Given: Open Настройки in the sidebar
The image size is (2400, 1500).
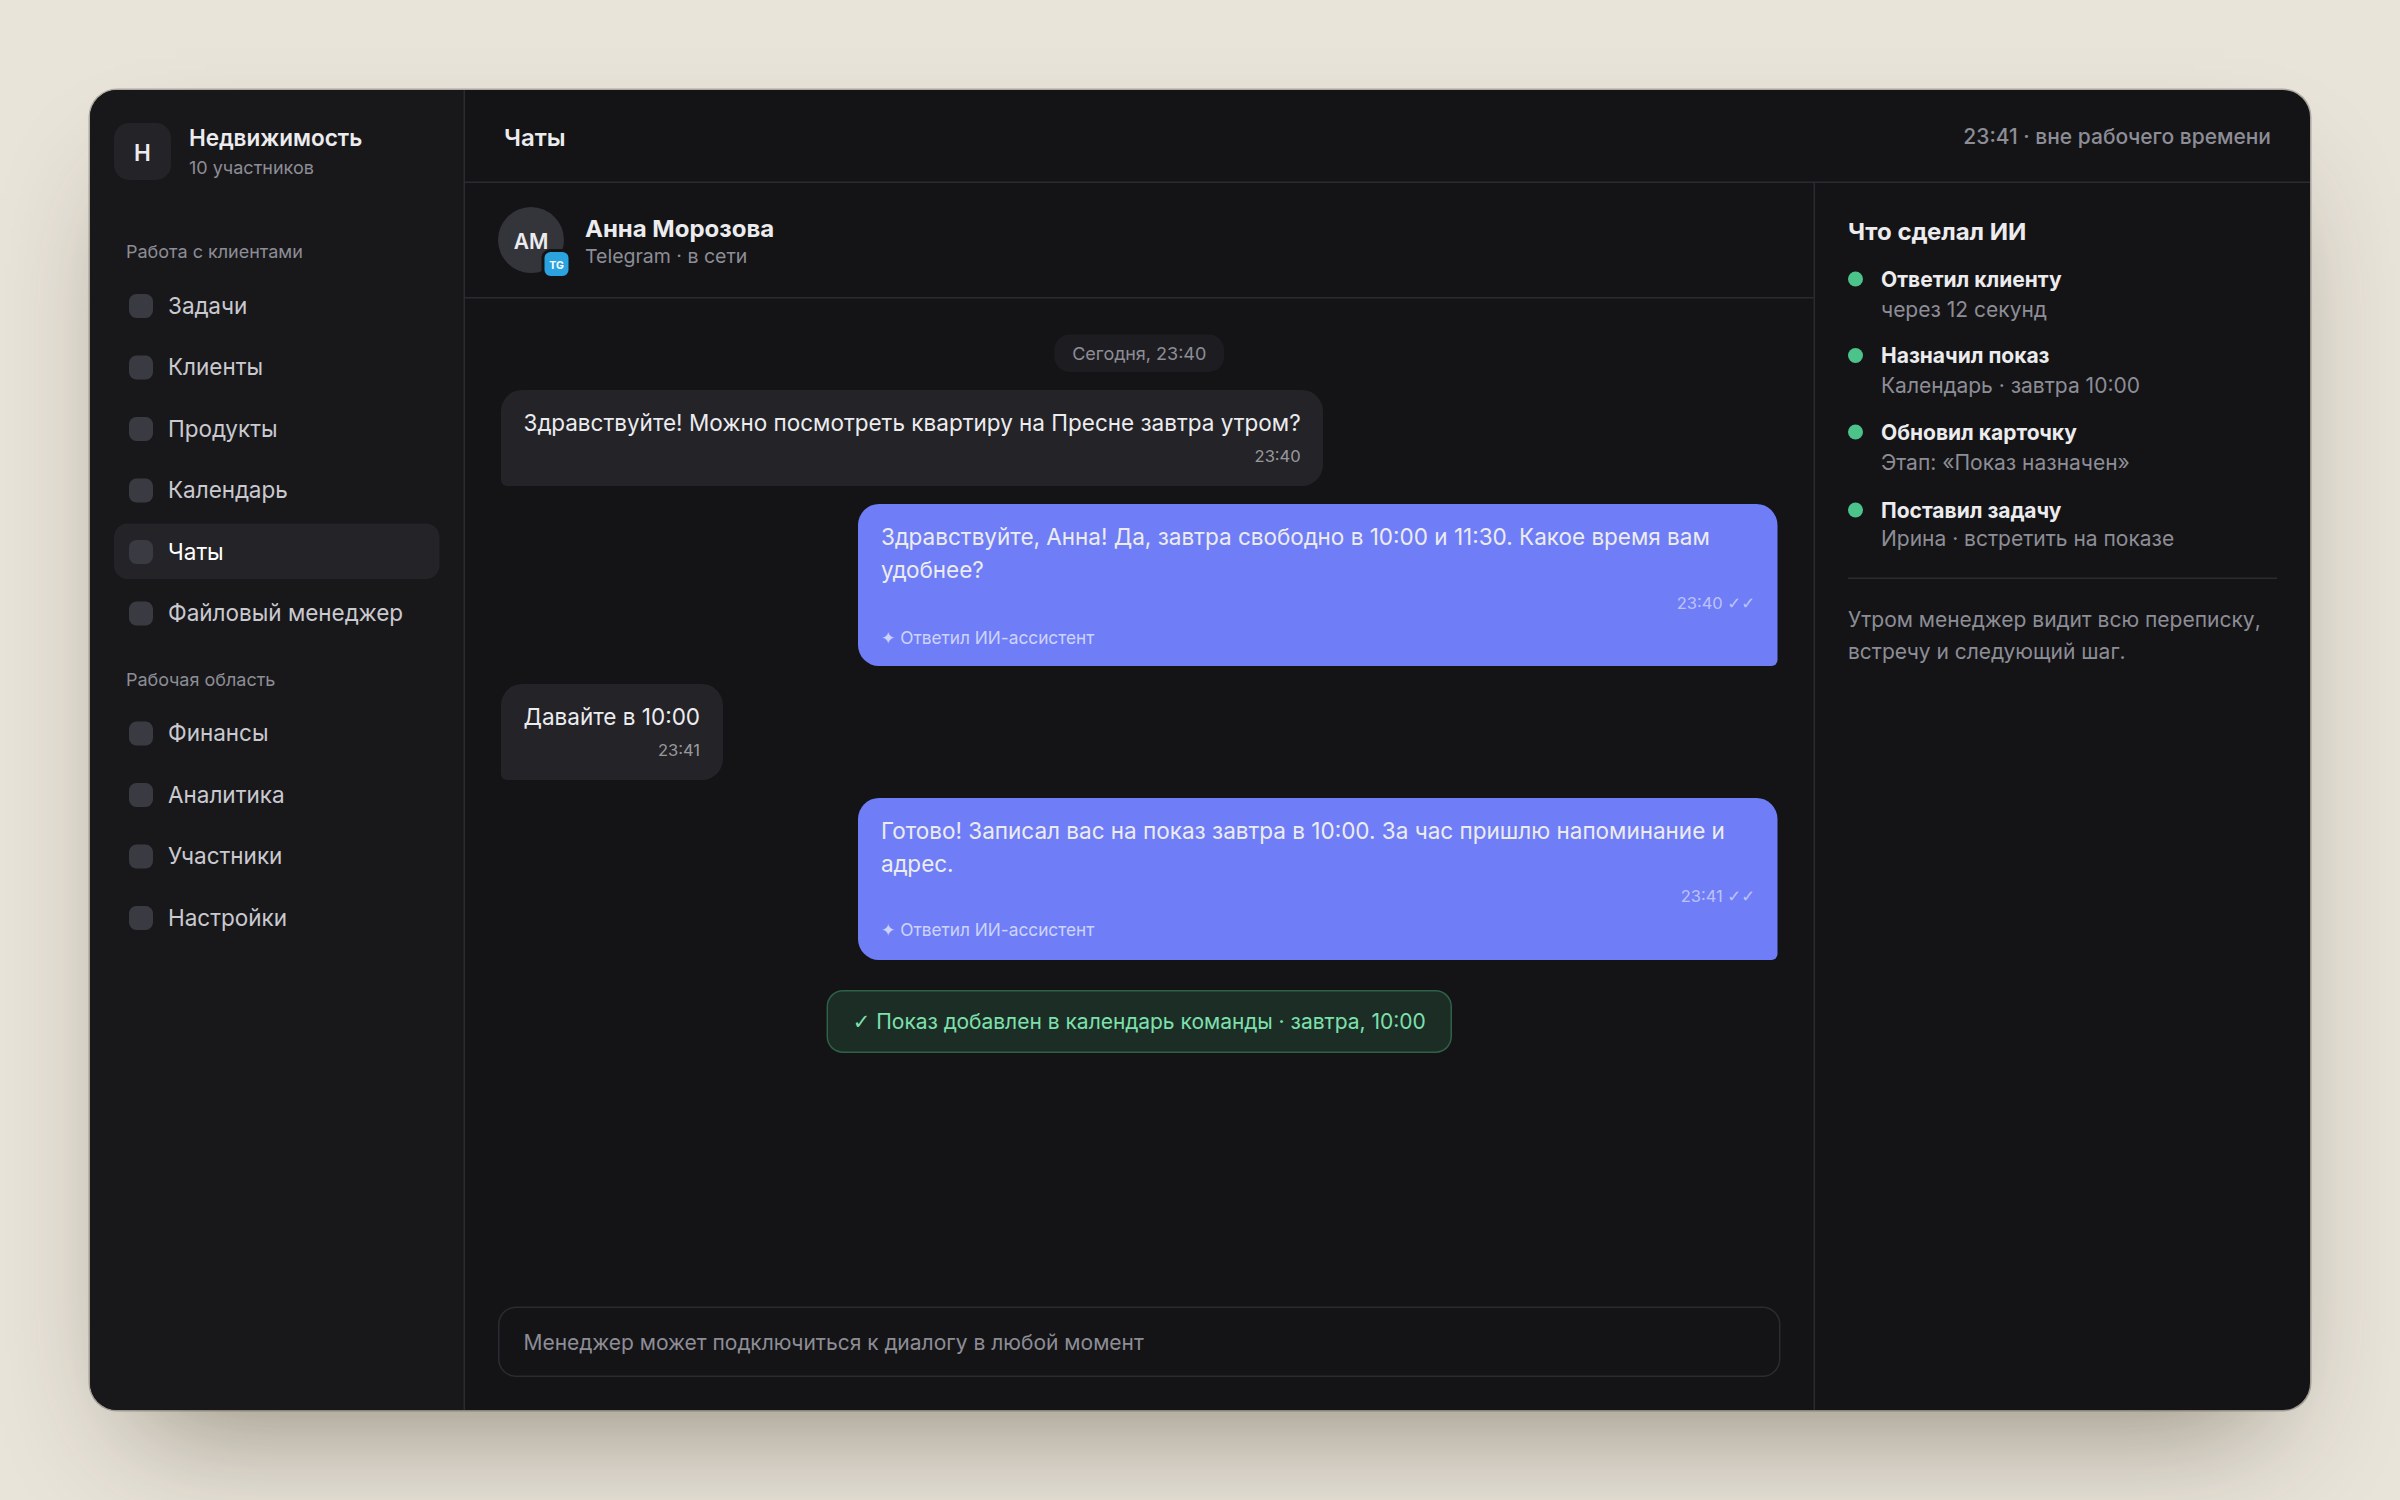Looking at the screenshot, I should [x=276, y=918].
